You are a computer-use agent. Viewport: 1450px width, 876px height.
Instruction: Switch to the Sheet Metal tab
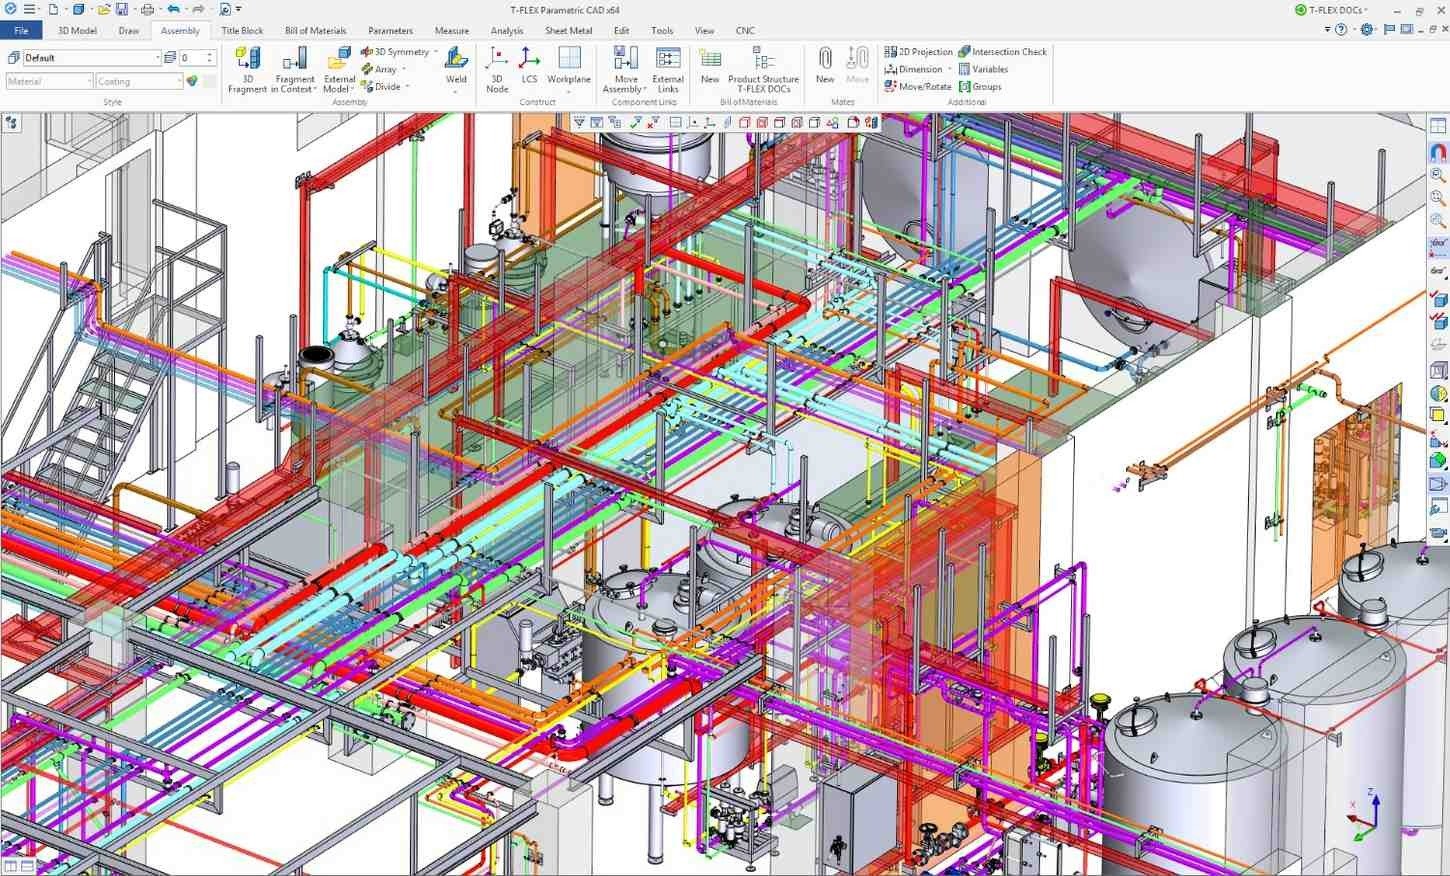(x=567, y=30)
